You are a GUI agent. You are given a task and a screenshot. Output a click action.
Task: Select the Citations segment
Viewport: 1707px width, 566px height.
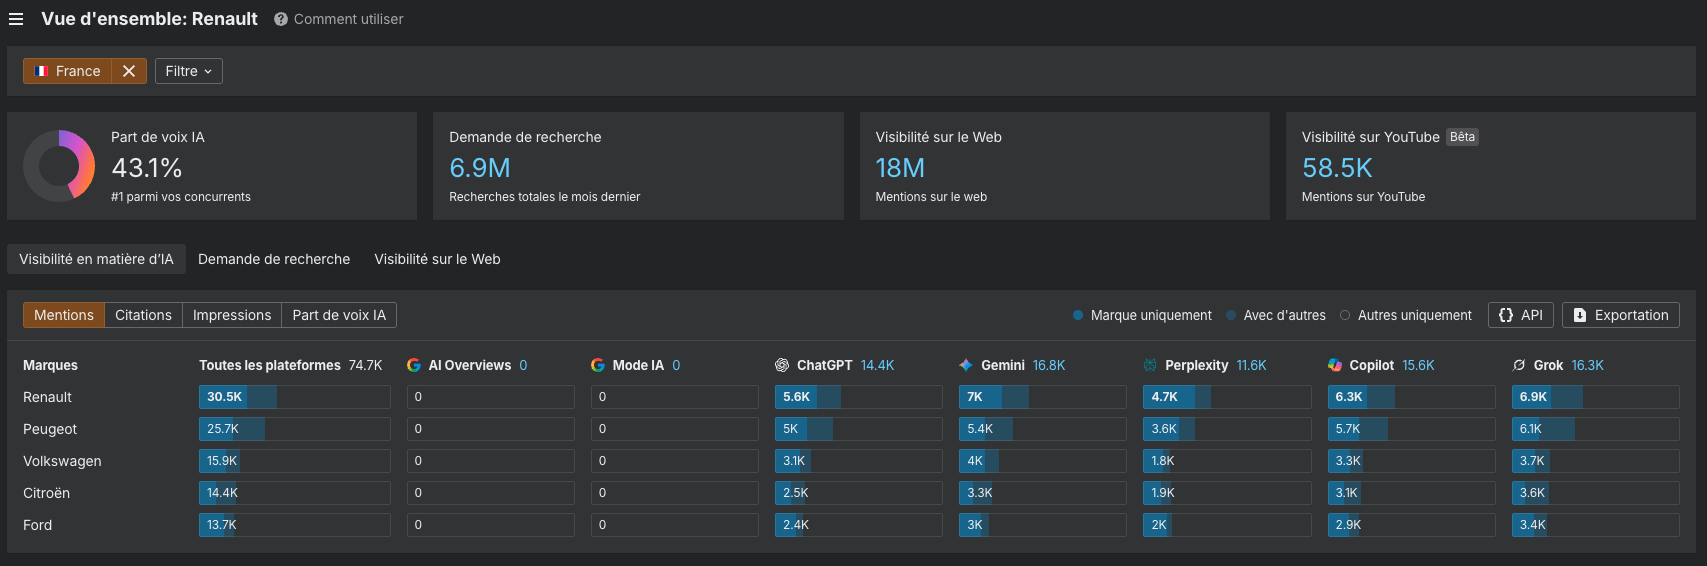143,315
